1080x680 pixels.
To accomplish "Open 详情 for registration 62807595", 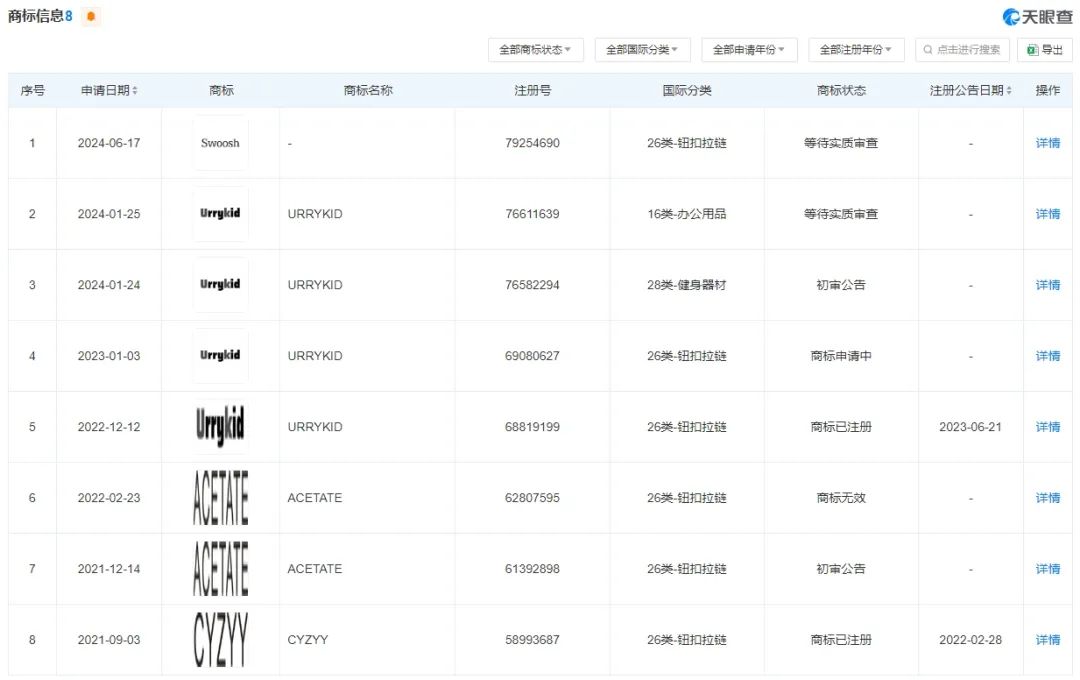I will 1048,498.
